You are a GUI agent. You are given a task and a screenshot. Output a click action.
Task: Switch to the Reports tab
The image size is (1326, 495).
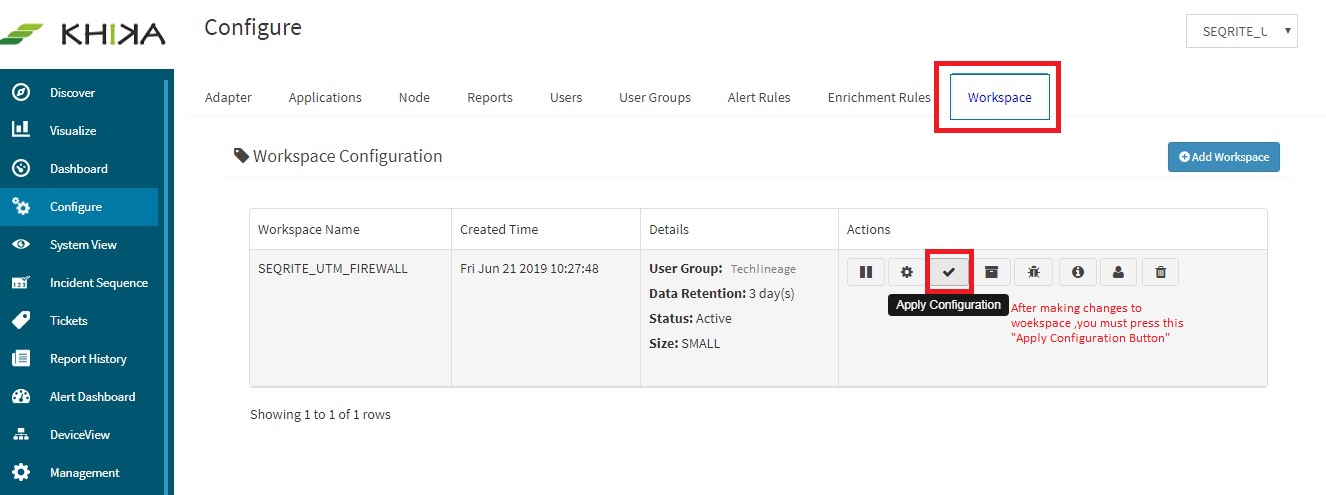point(490,97)
